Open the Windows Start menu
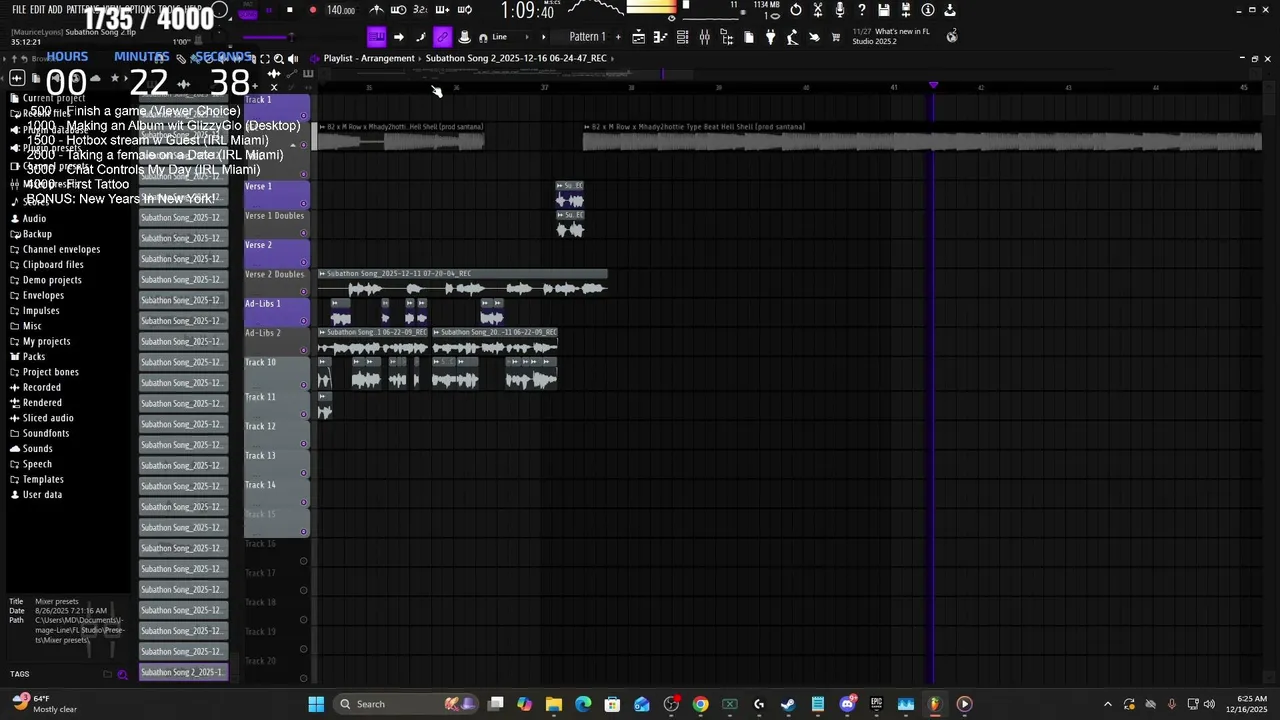This screenshot has width=1280, height=720. click(x=316, y=704)
